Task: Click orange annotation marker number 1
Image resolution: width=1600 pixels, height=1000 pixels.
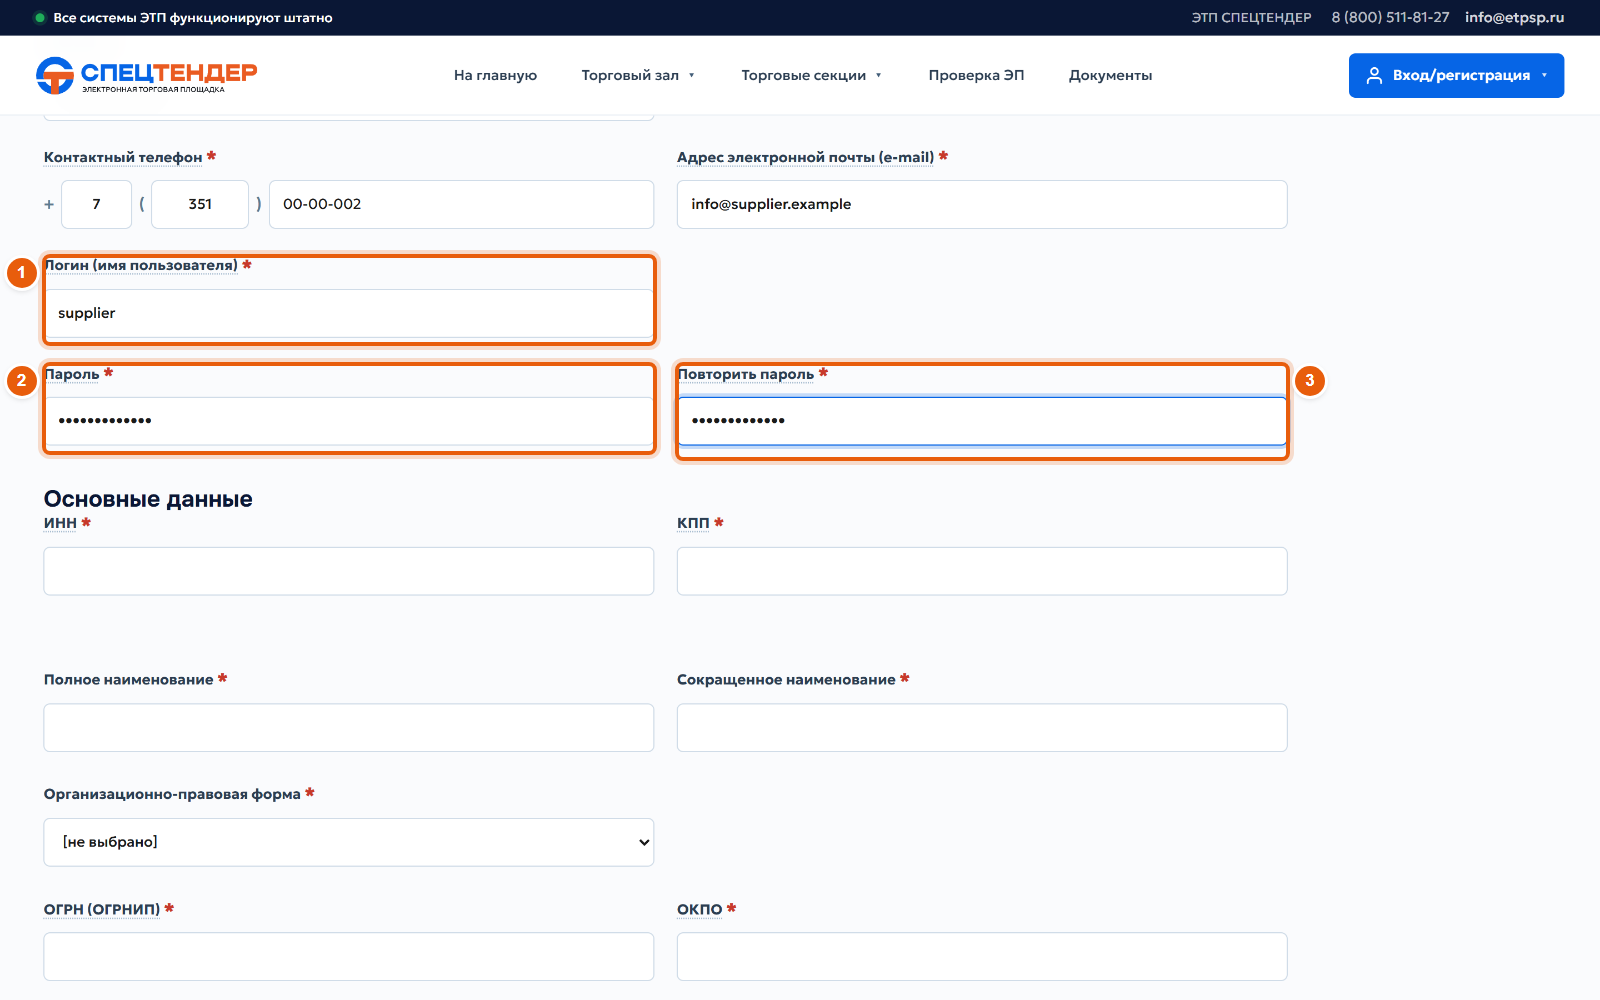Action: coord(21,272)
